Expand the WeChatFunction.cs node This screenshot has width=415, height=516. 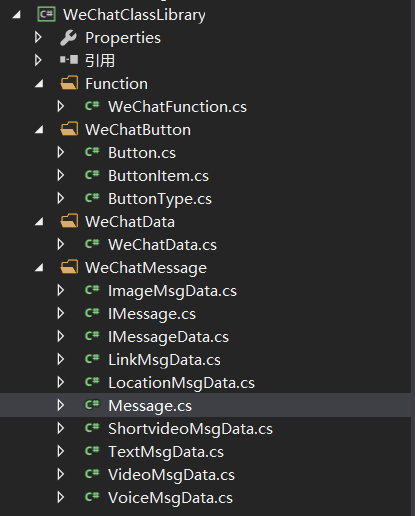61,106
